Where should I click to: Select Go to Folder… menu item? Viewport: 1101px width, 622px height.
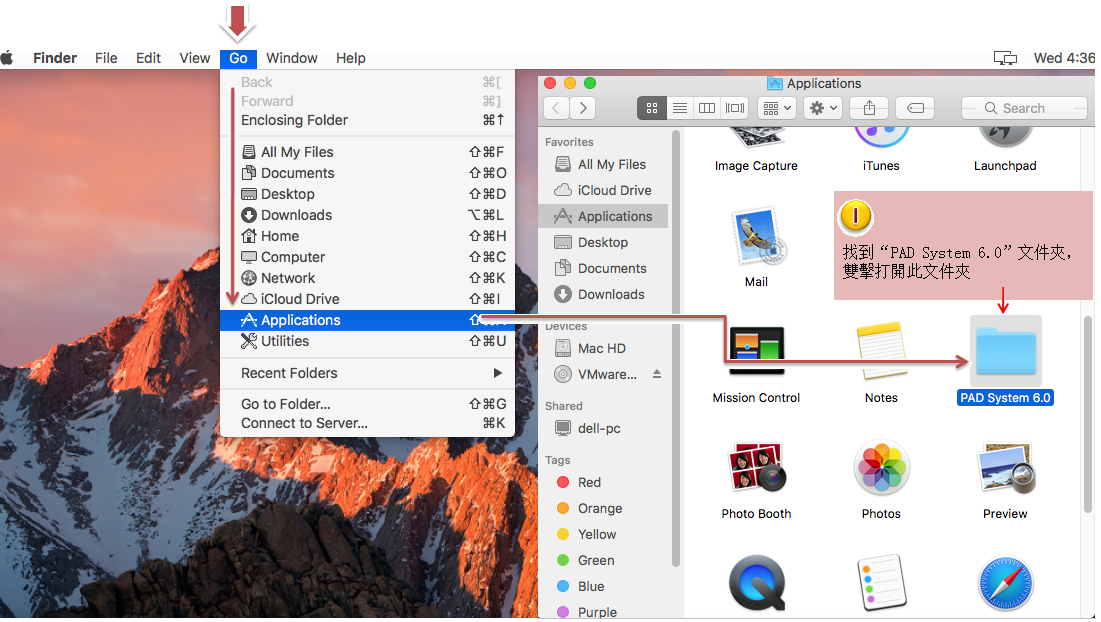(367, 404)
